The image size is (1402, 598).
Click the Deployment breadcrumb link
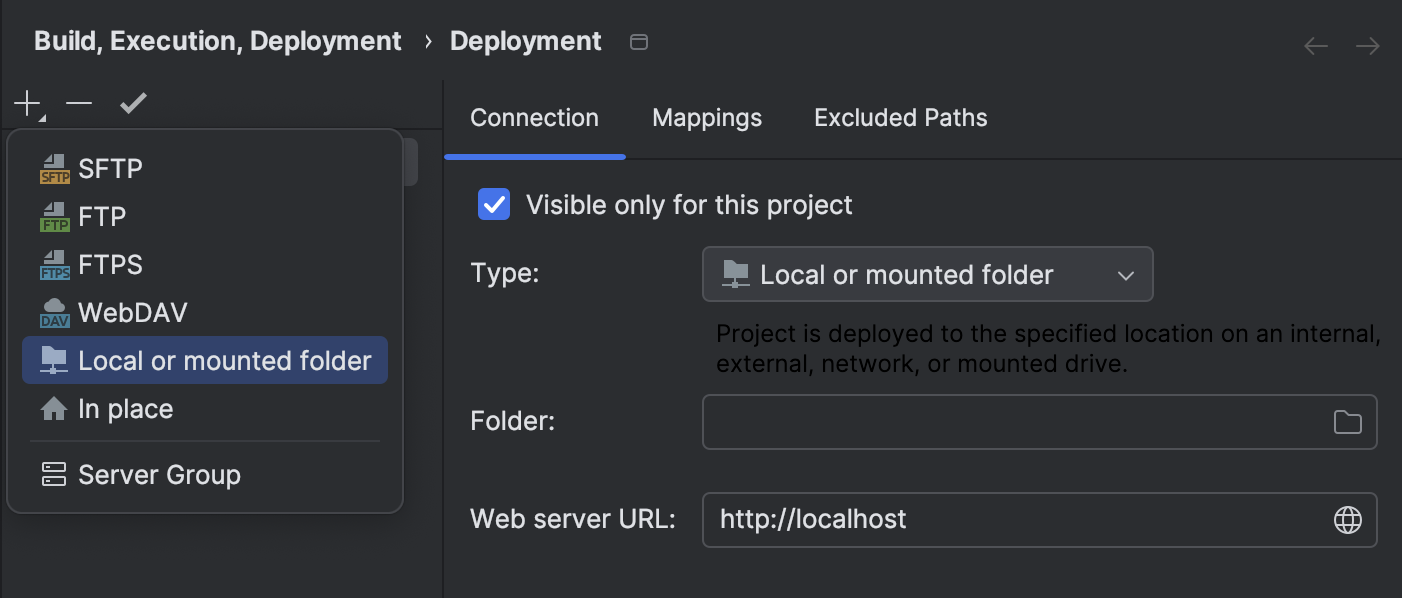(x=525, y=41)
